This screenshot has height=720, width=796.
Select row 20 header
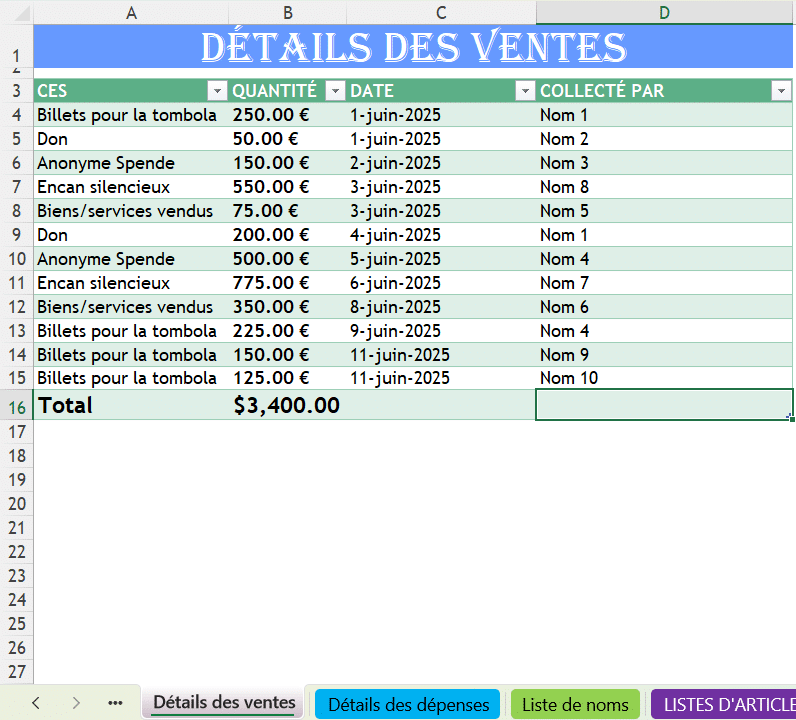(x=17, y=504)
